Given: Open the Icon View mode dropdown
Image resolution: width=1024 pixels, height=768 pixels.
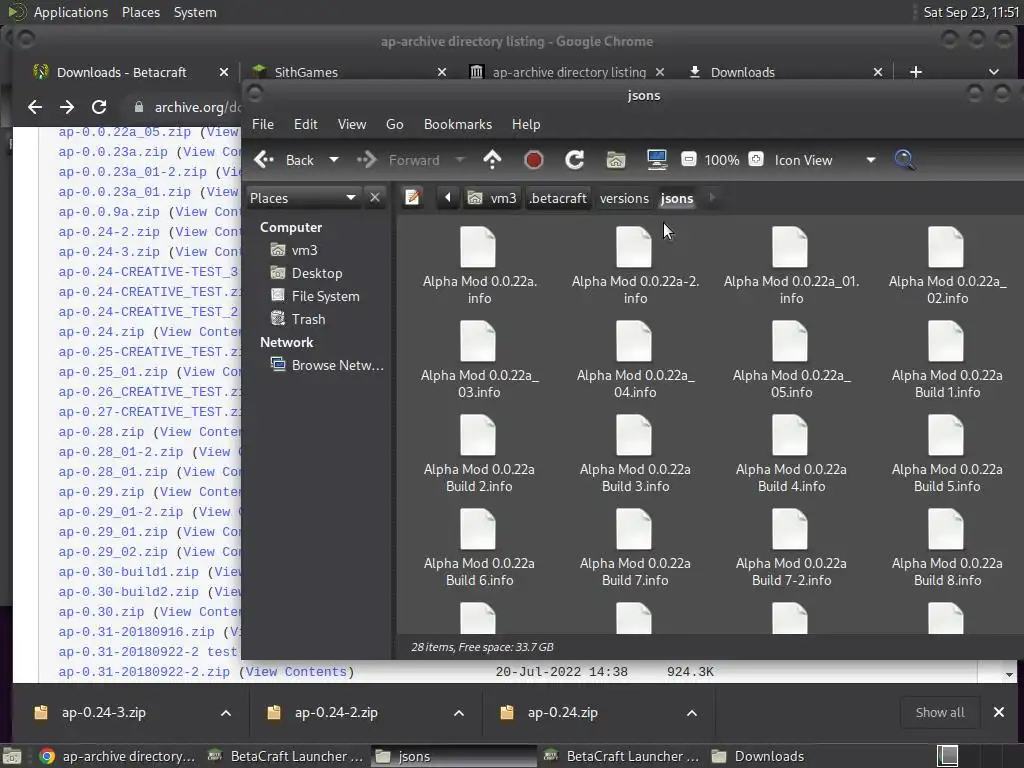Looking at the screenshot, I should [x=824, y=160].
